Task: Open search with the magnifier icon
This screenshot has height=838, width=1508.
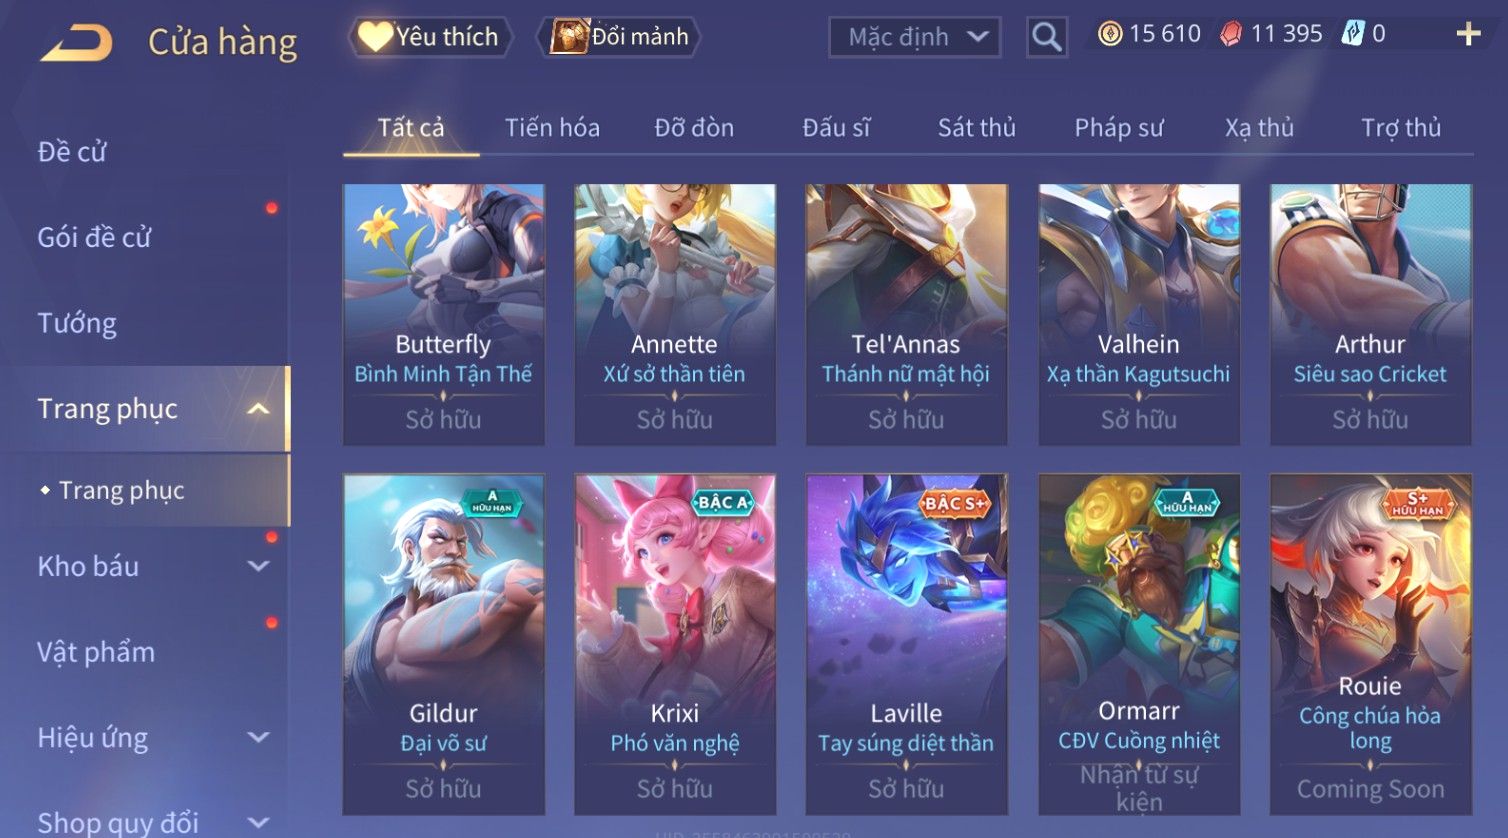Action: click(x=1046, y=37)
